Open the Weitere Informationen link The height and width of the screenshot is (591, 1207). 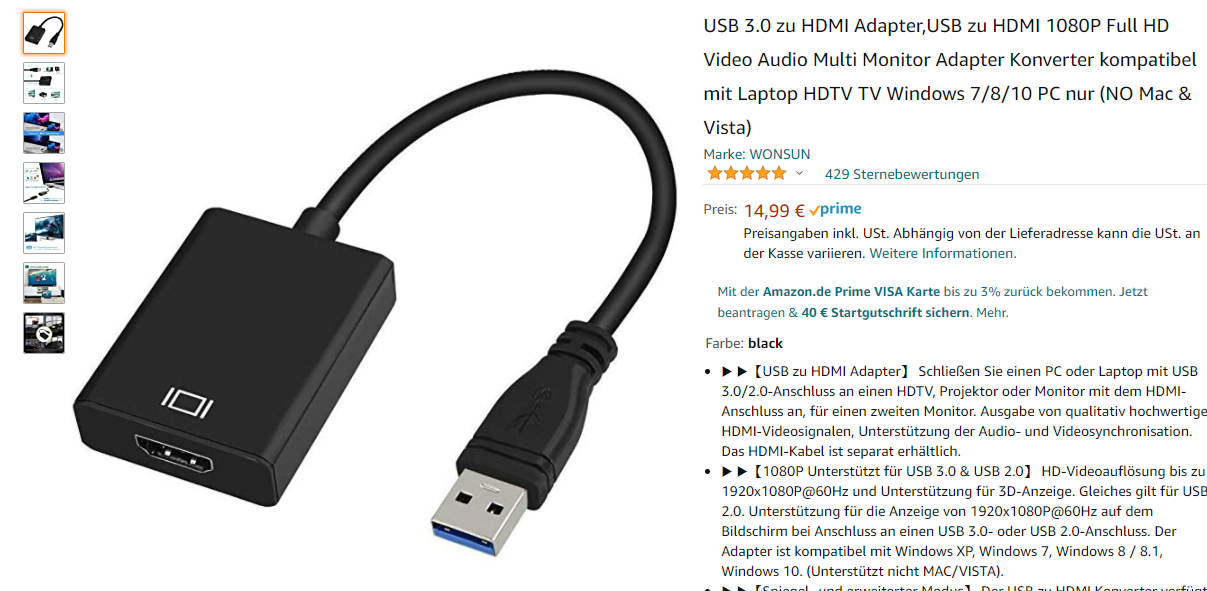tap(943, 253)
